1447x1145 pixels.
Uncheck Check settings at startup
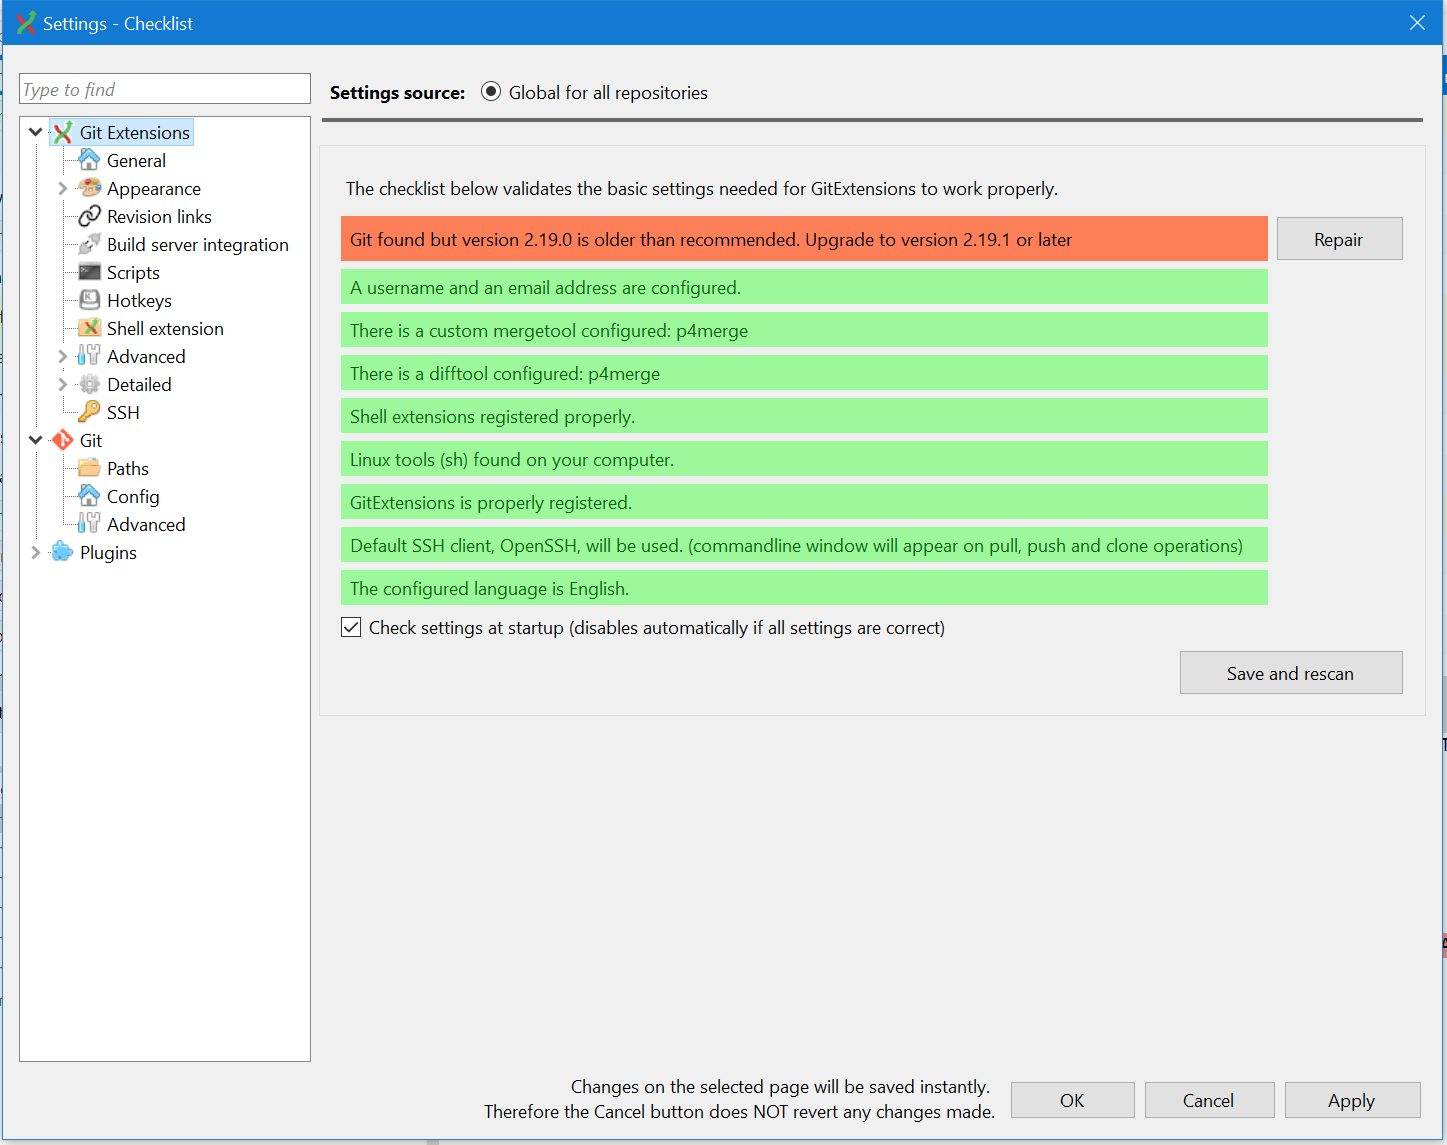(351, 627)
